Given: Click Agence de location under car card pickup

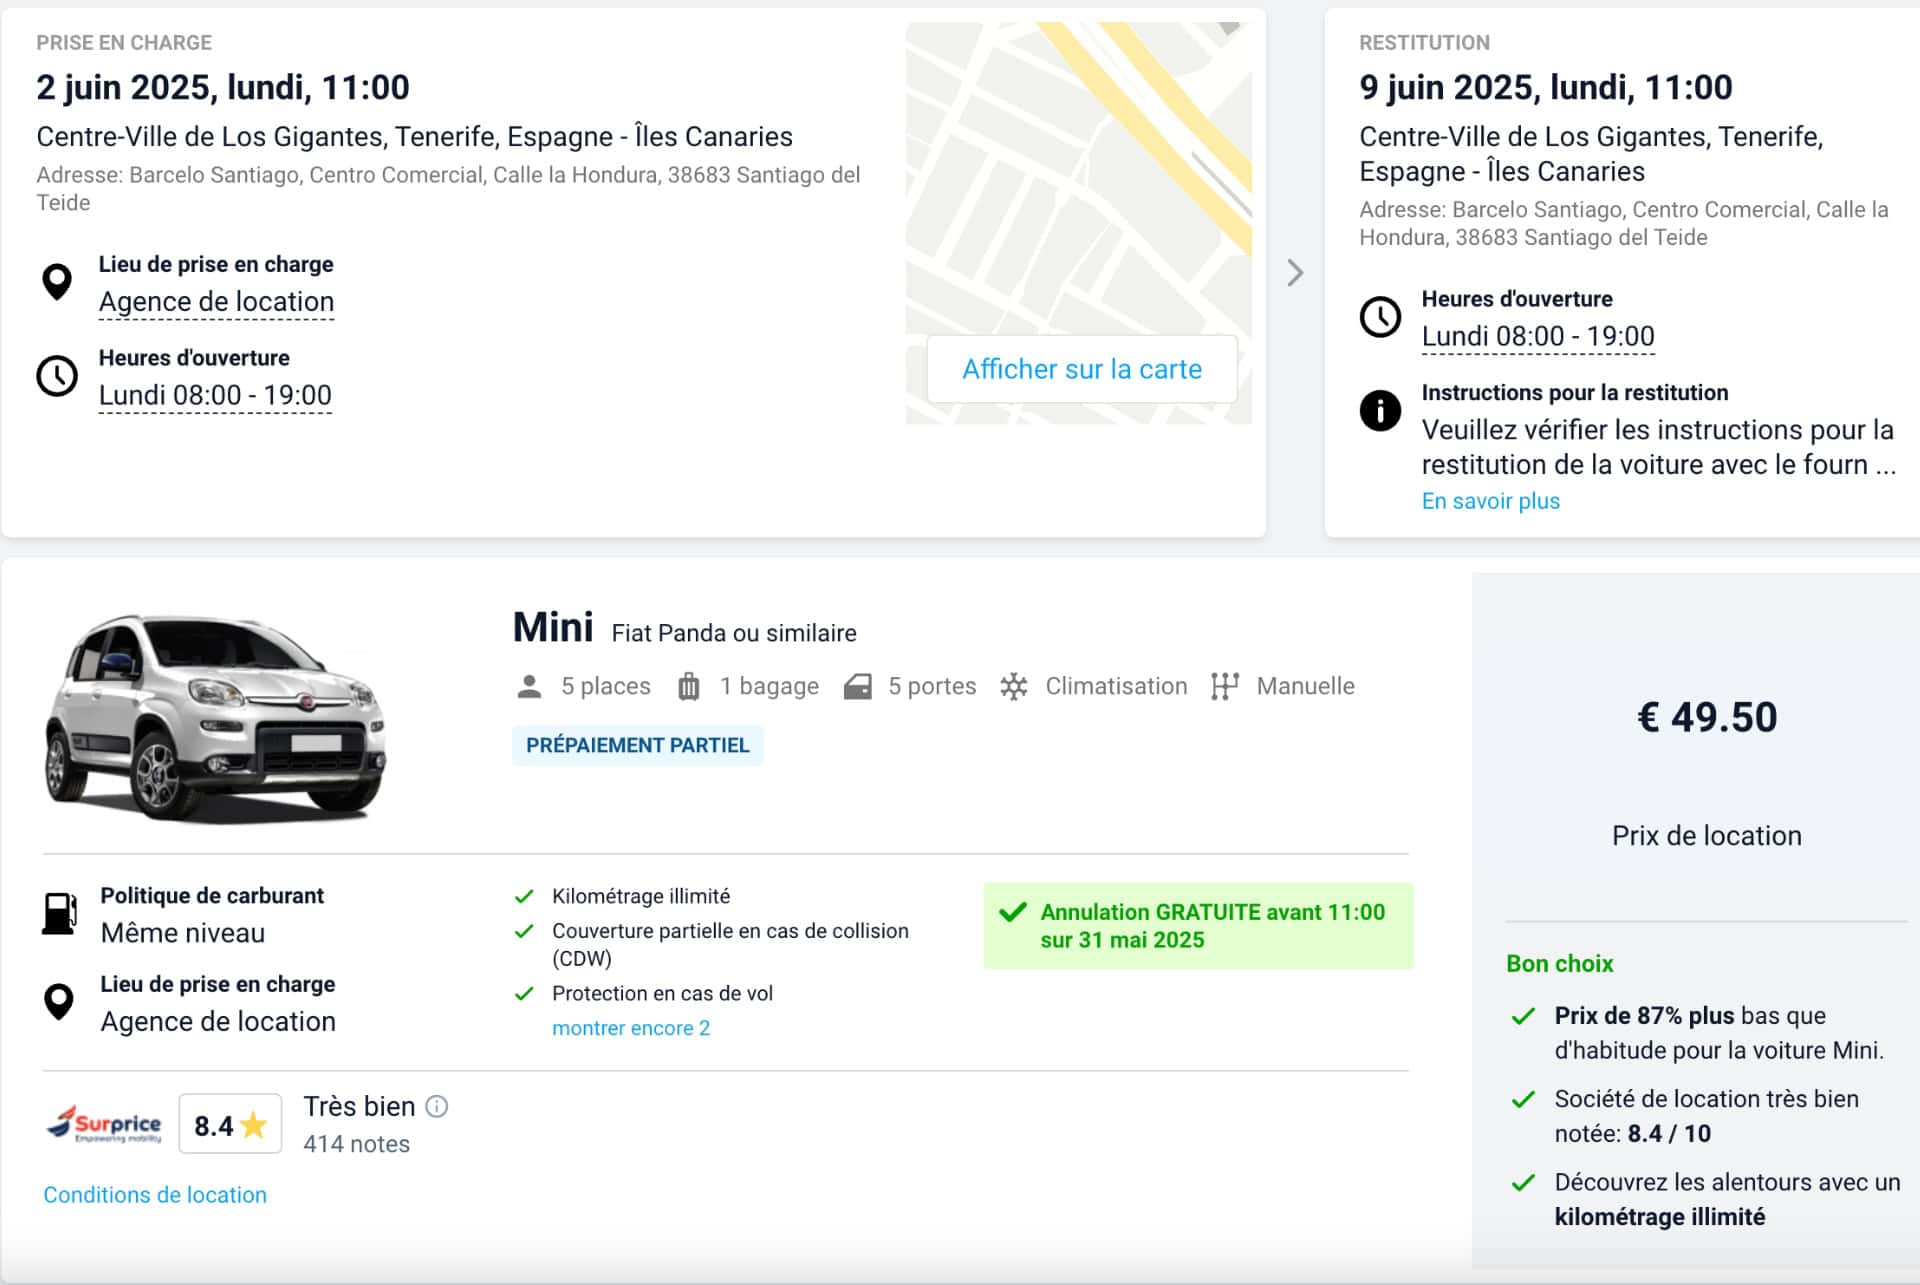Looking at the screenshot, I should [x=218, y=1022].
